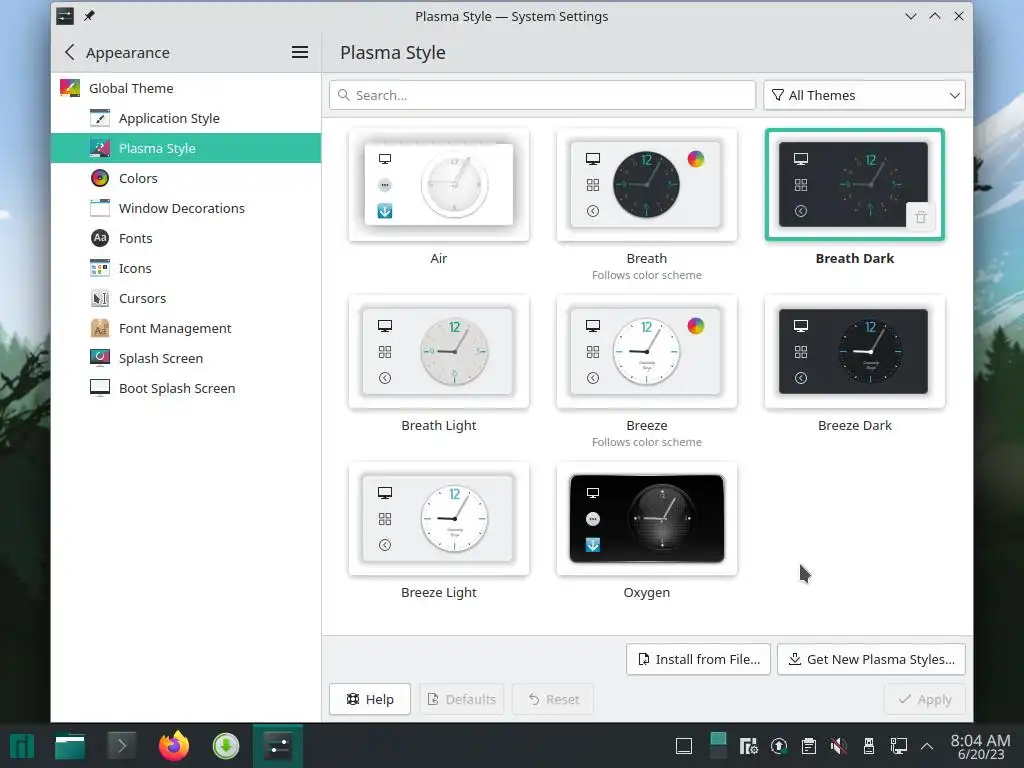The image size is (1024, 768).
Task: Click the Apply button
Action: point(925,699)
